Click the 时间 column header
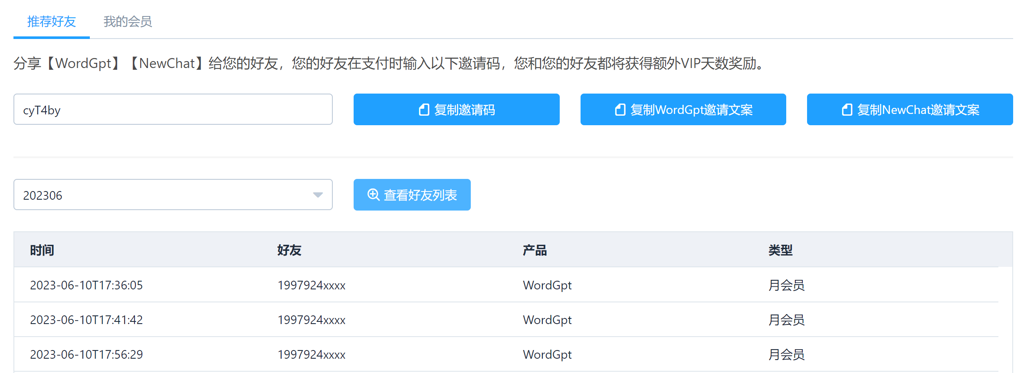Image resolution: width=1024 pixels, height=373 pixels. pos(42,250)
